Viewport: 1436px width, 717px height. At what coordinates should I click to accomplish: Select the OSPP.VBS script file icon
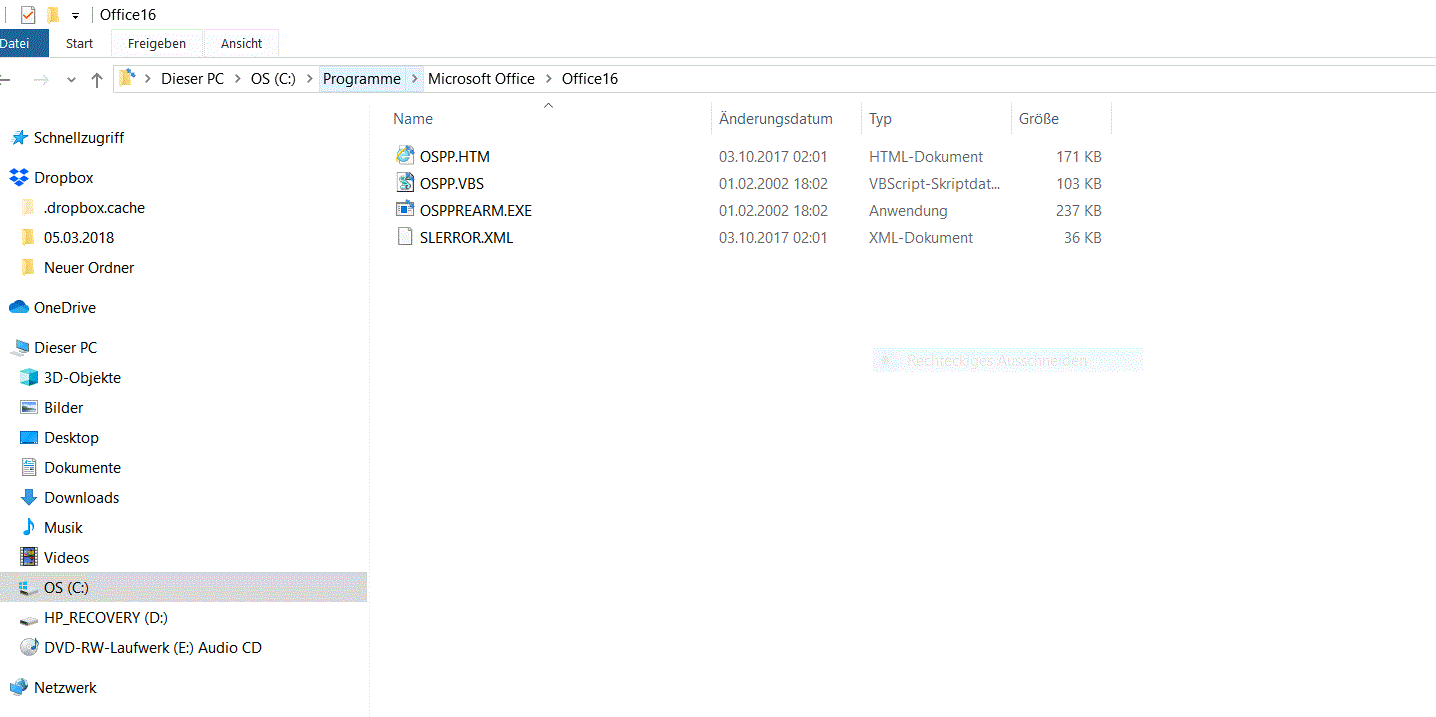404,183
